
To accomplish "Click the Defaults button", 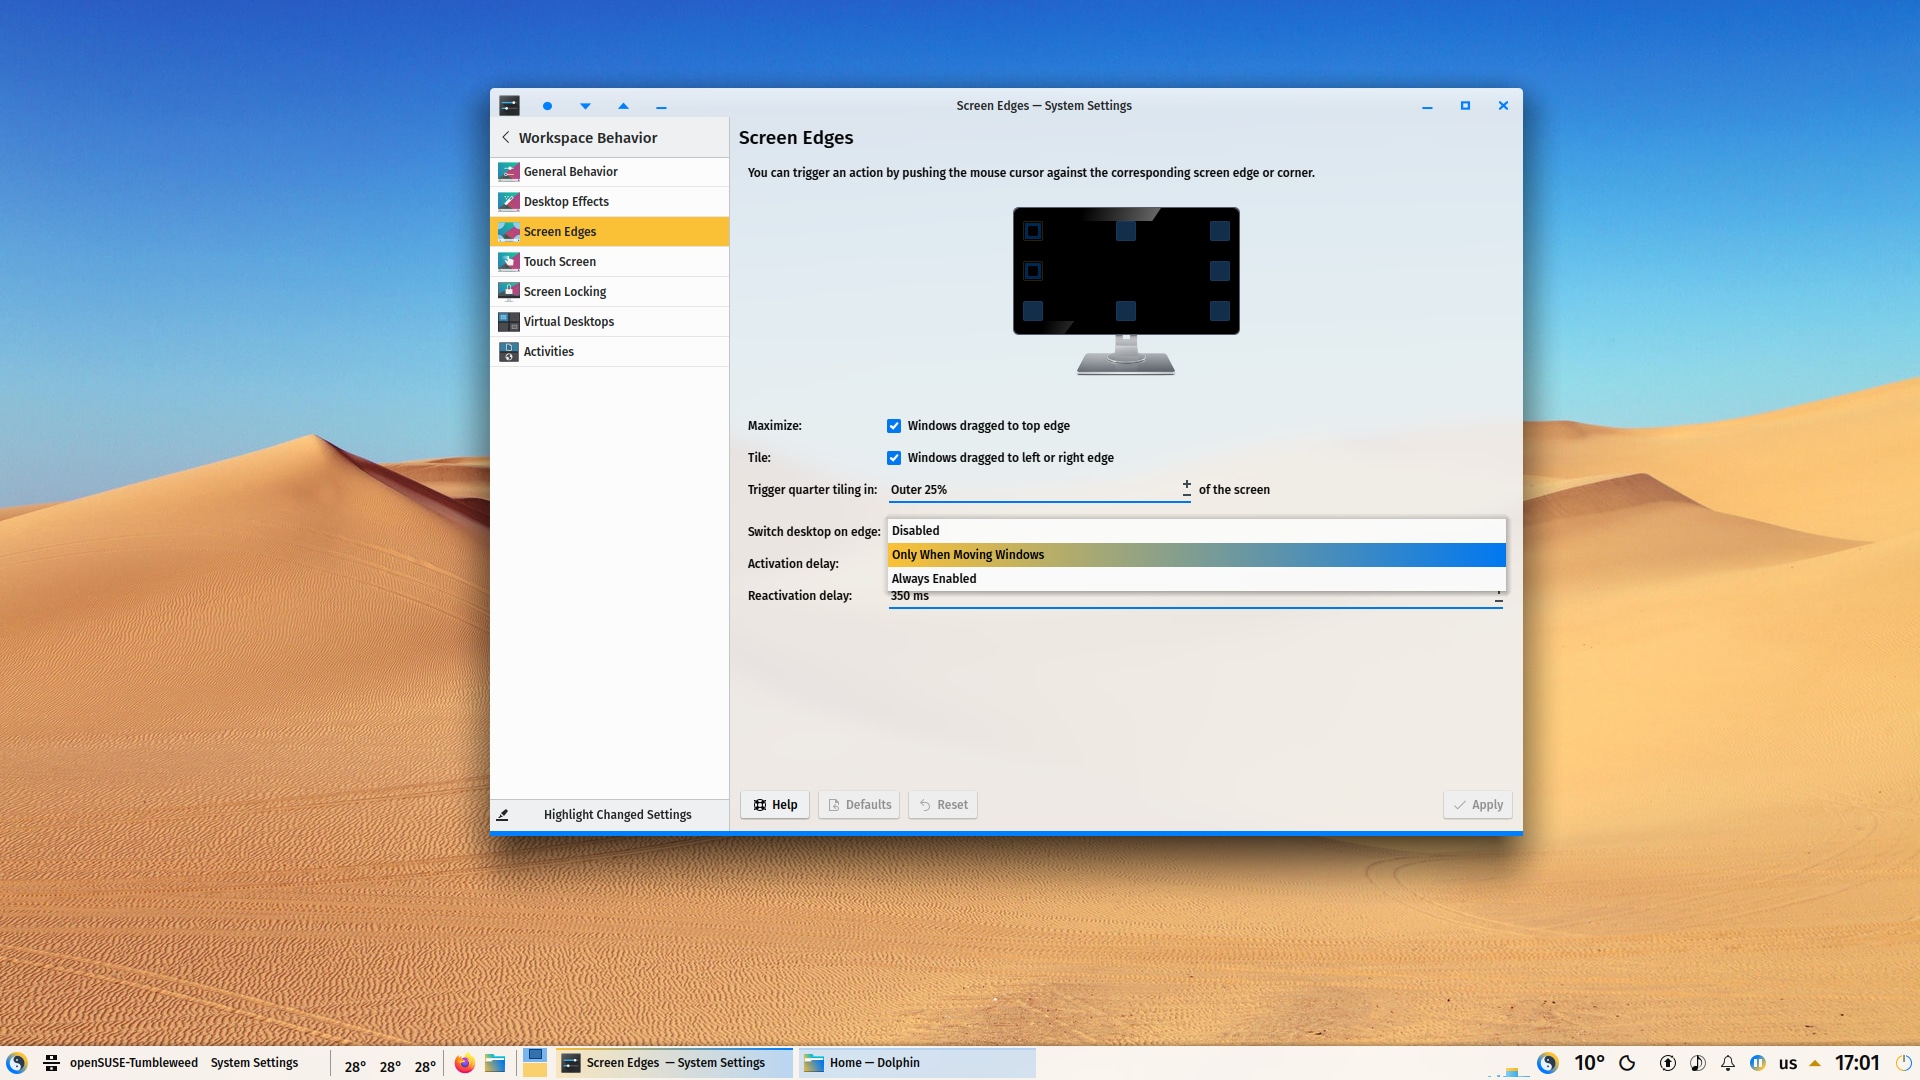I will (x=859, y=805).
